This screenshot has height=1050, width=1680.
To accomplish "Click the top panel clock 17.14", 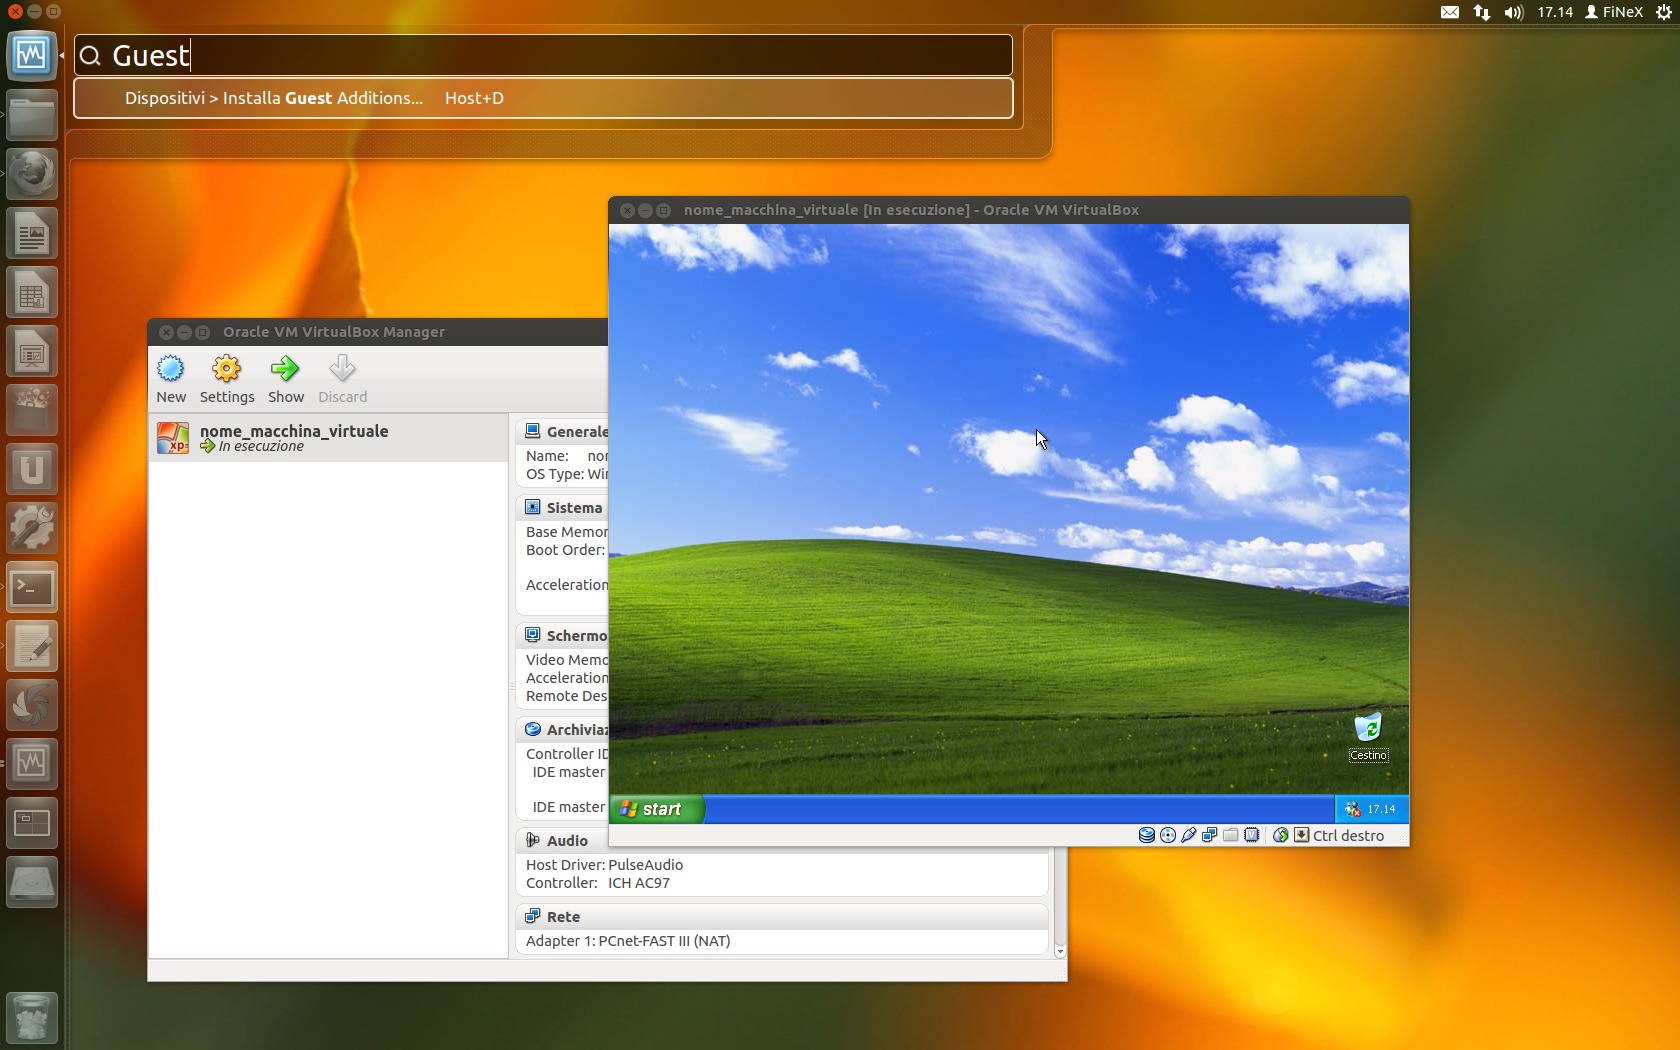I will 1555,12.
